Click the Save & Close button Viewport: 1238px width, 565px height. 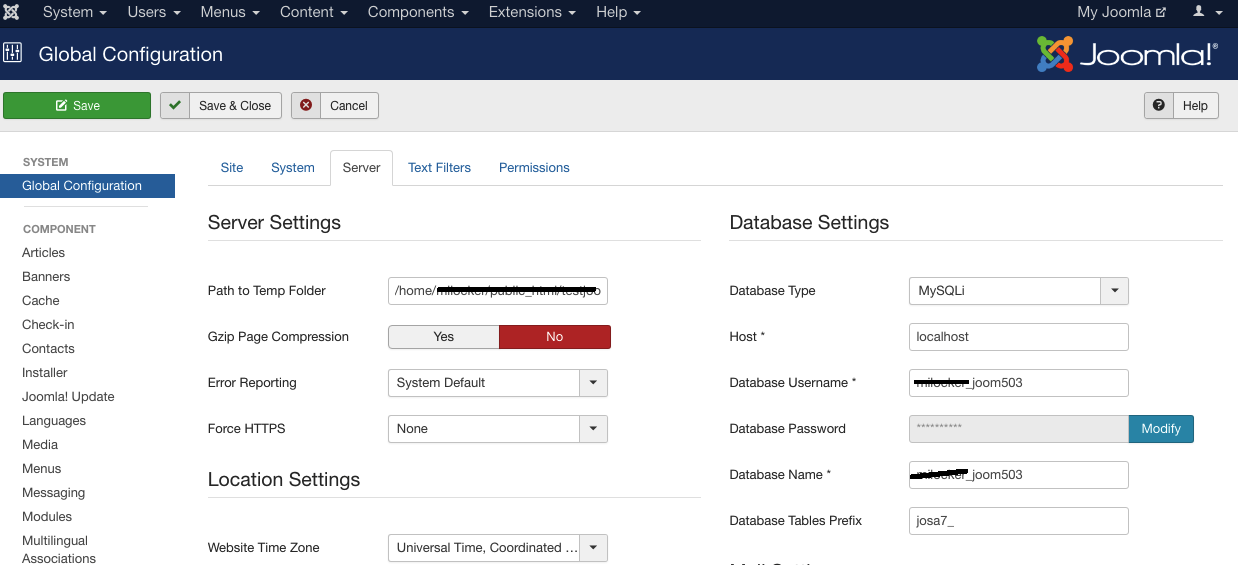coord(221,105)
